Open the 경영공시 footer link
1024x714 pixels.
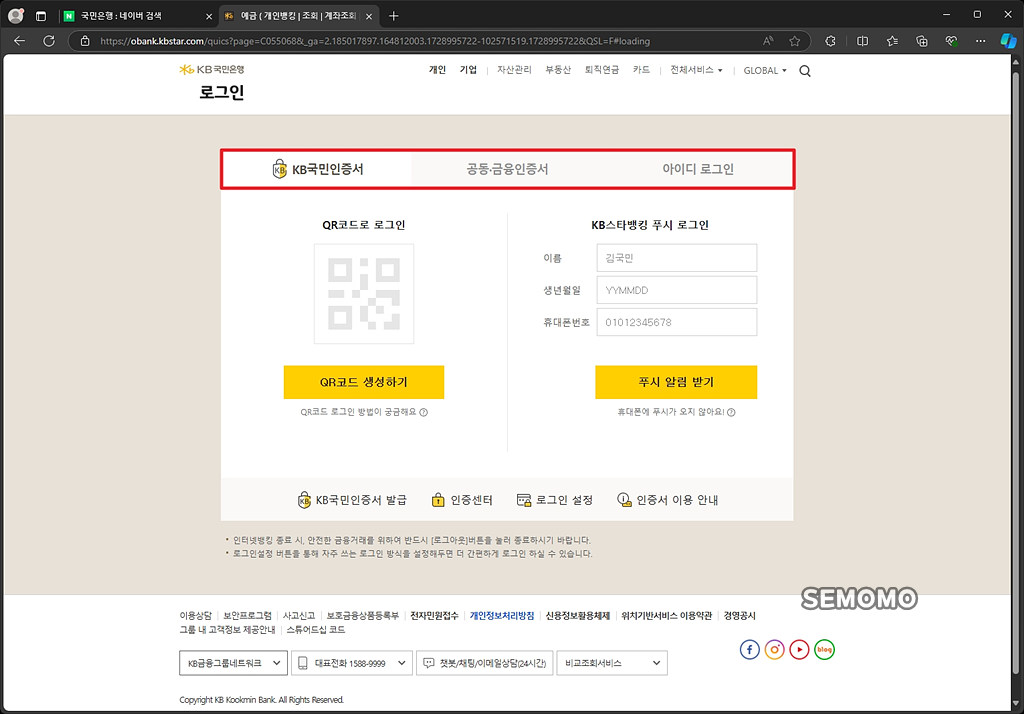[x=739, y=615]
